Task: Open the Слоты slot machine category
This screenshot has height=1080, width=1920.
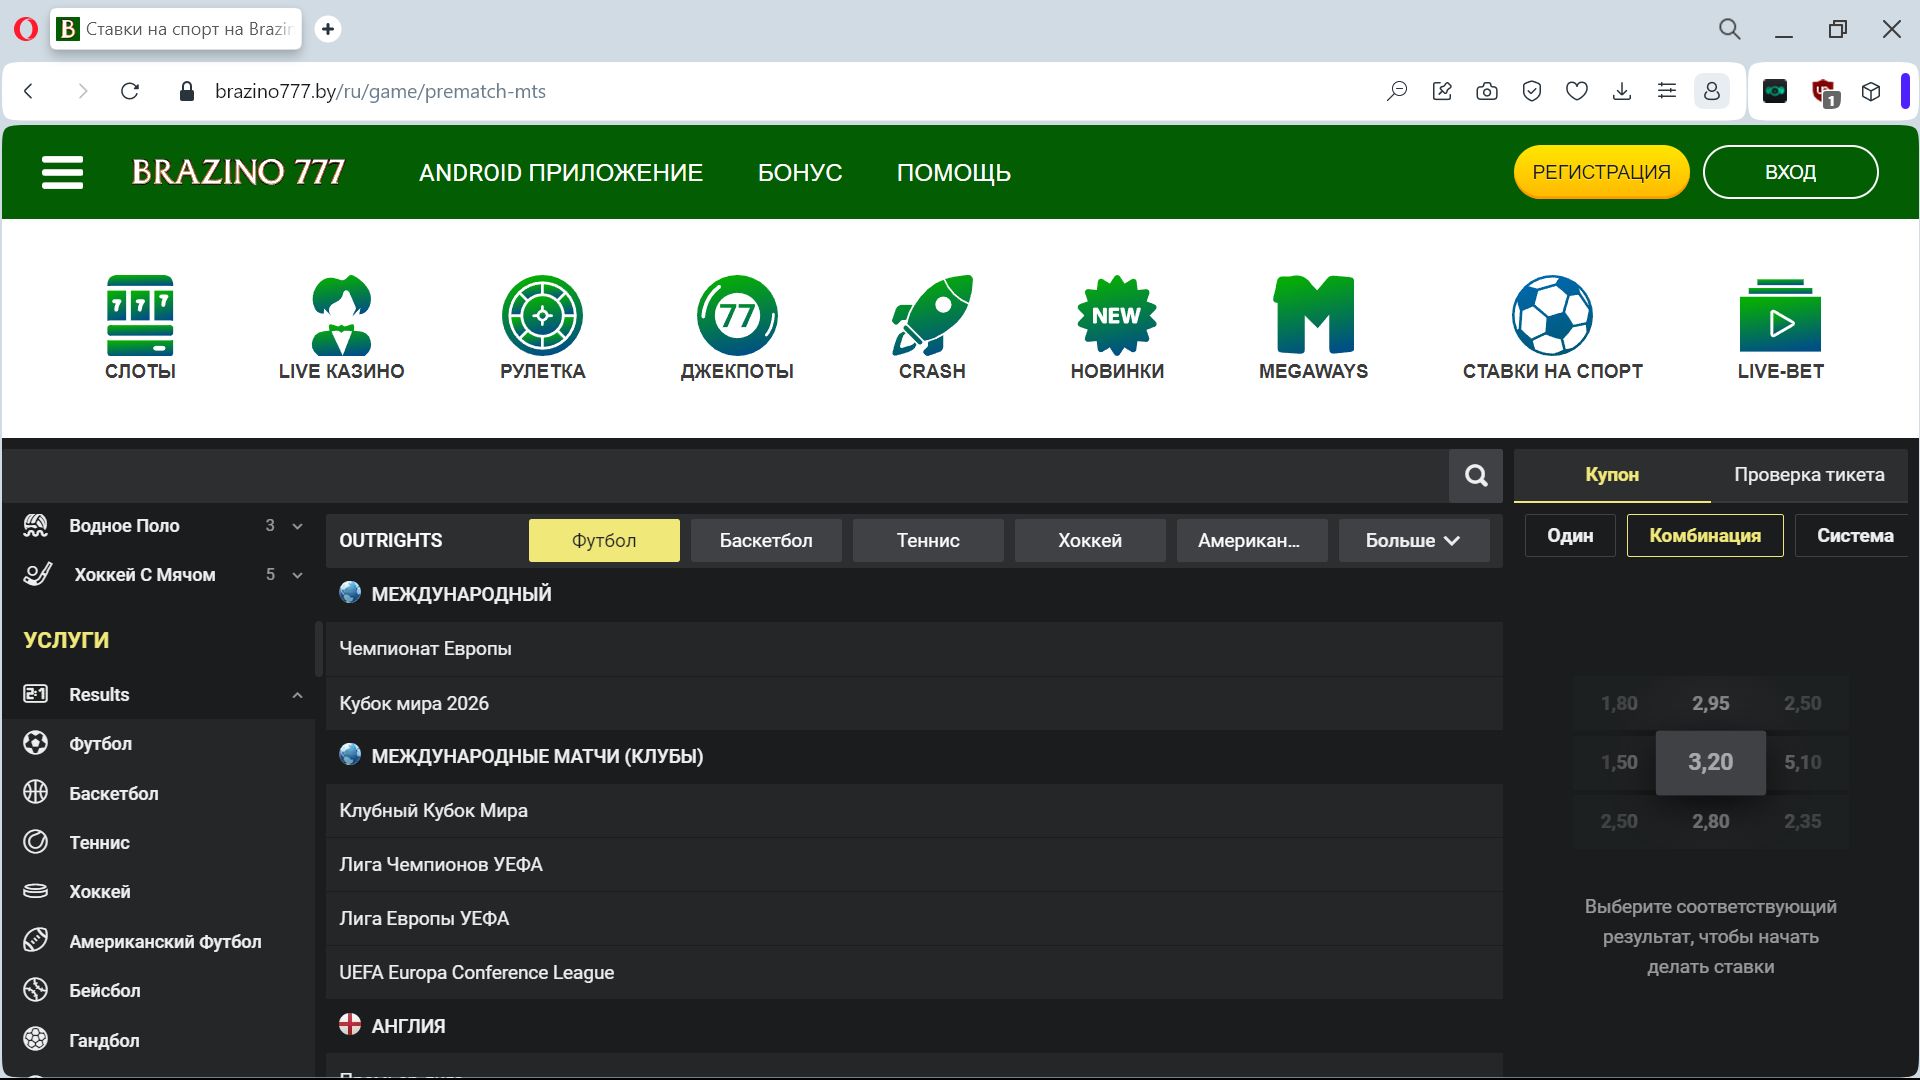Action: point(140,328)
